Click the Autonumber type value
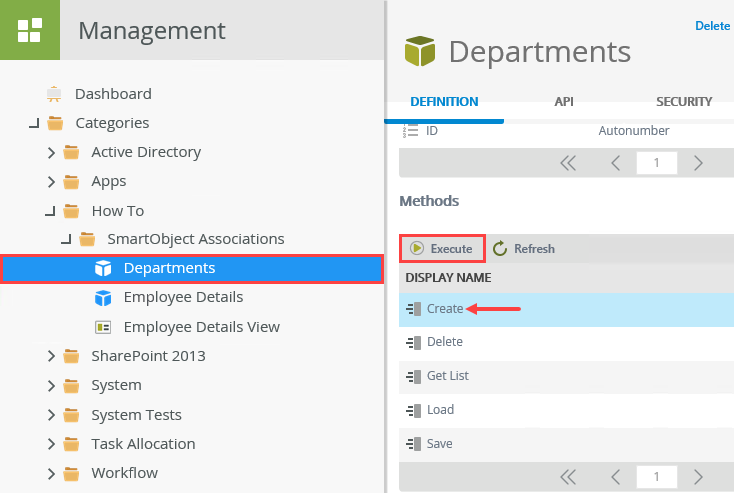 [x=634, y=131]
